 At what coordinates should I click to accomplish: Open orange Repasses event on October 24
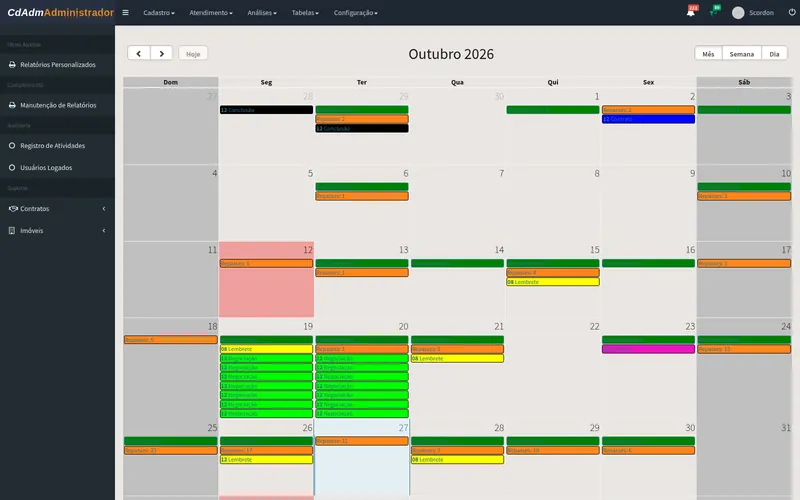click(744, 349)
